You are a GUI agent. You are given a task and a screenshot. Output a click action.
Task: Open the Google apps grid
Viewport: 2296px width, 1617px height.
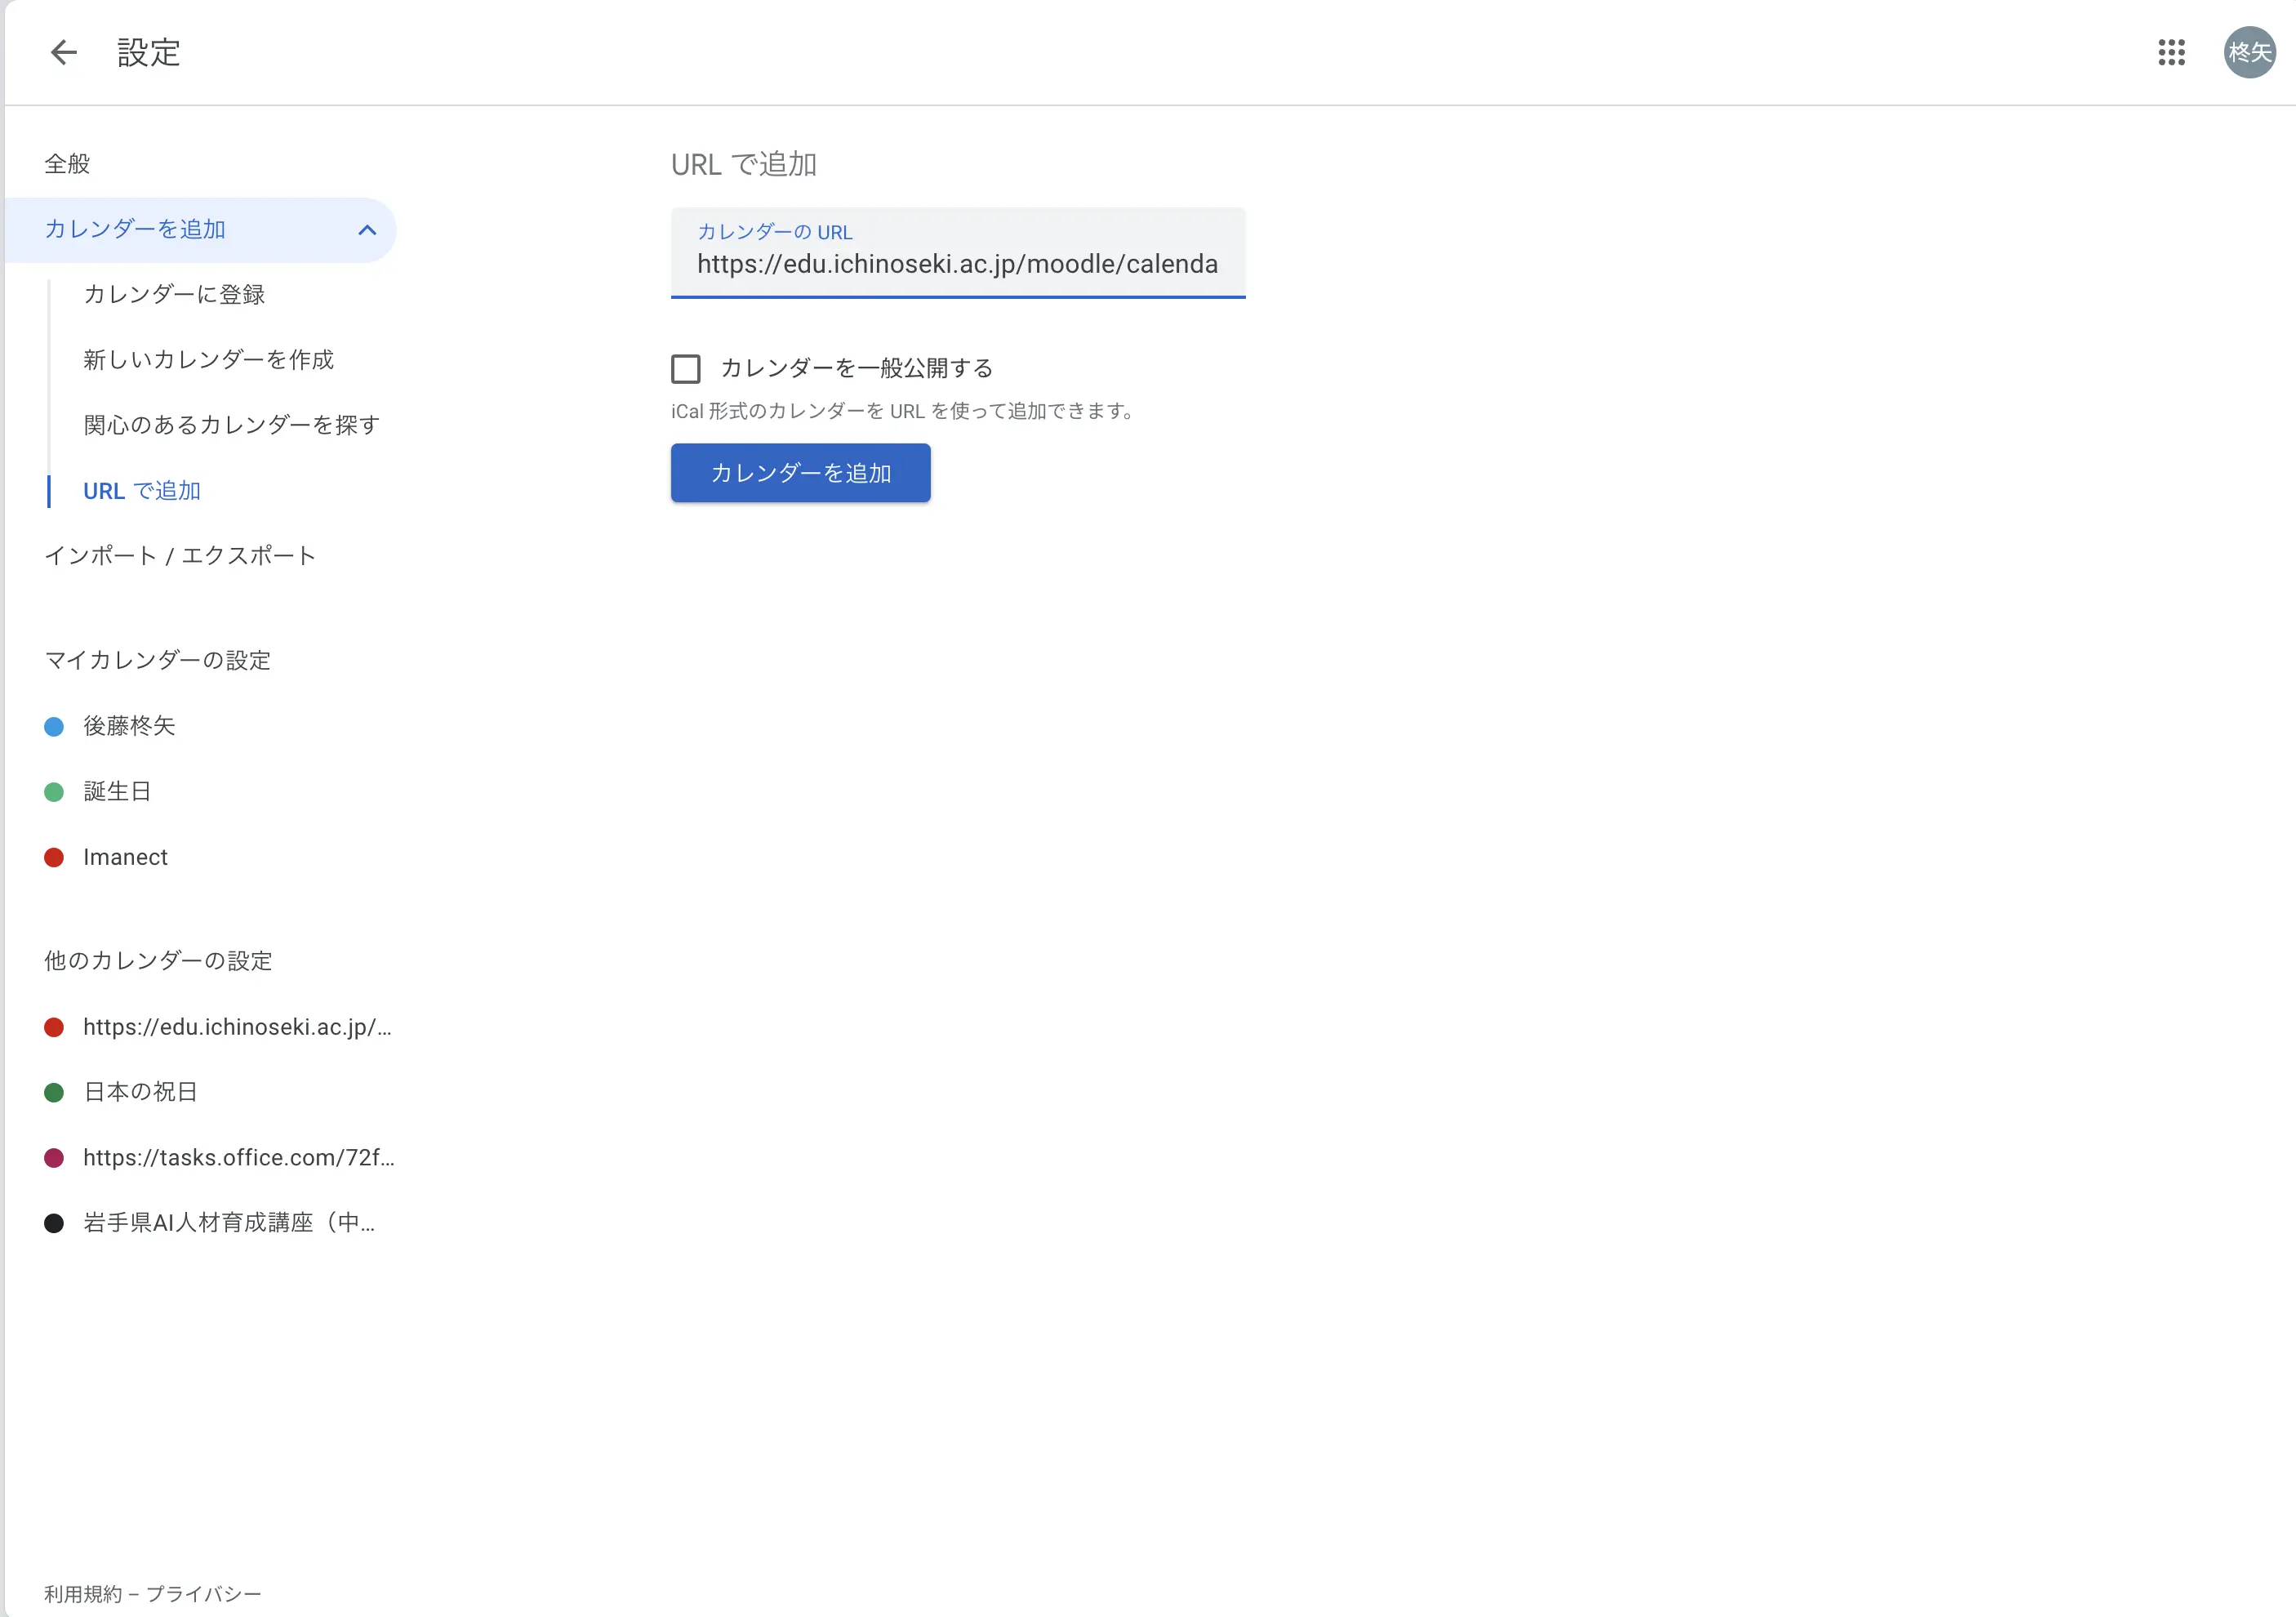coord(2171,52)
